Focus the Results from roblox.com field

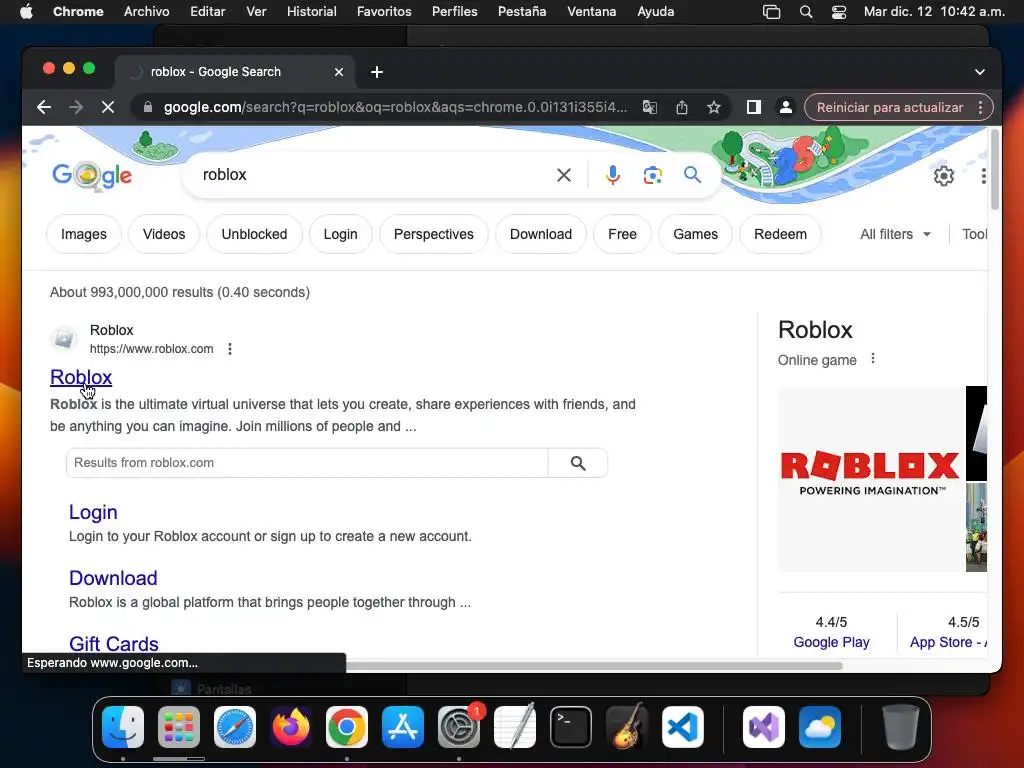click(x=307, y=462)
